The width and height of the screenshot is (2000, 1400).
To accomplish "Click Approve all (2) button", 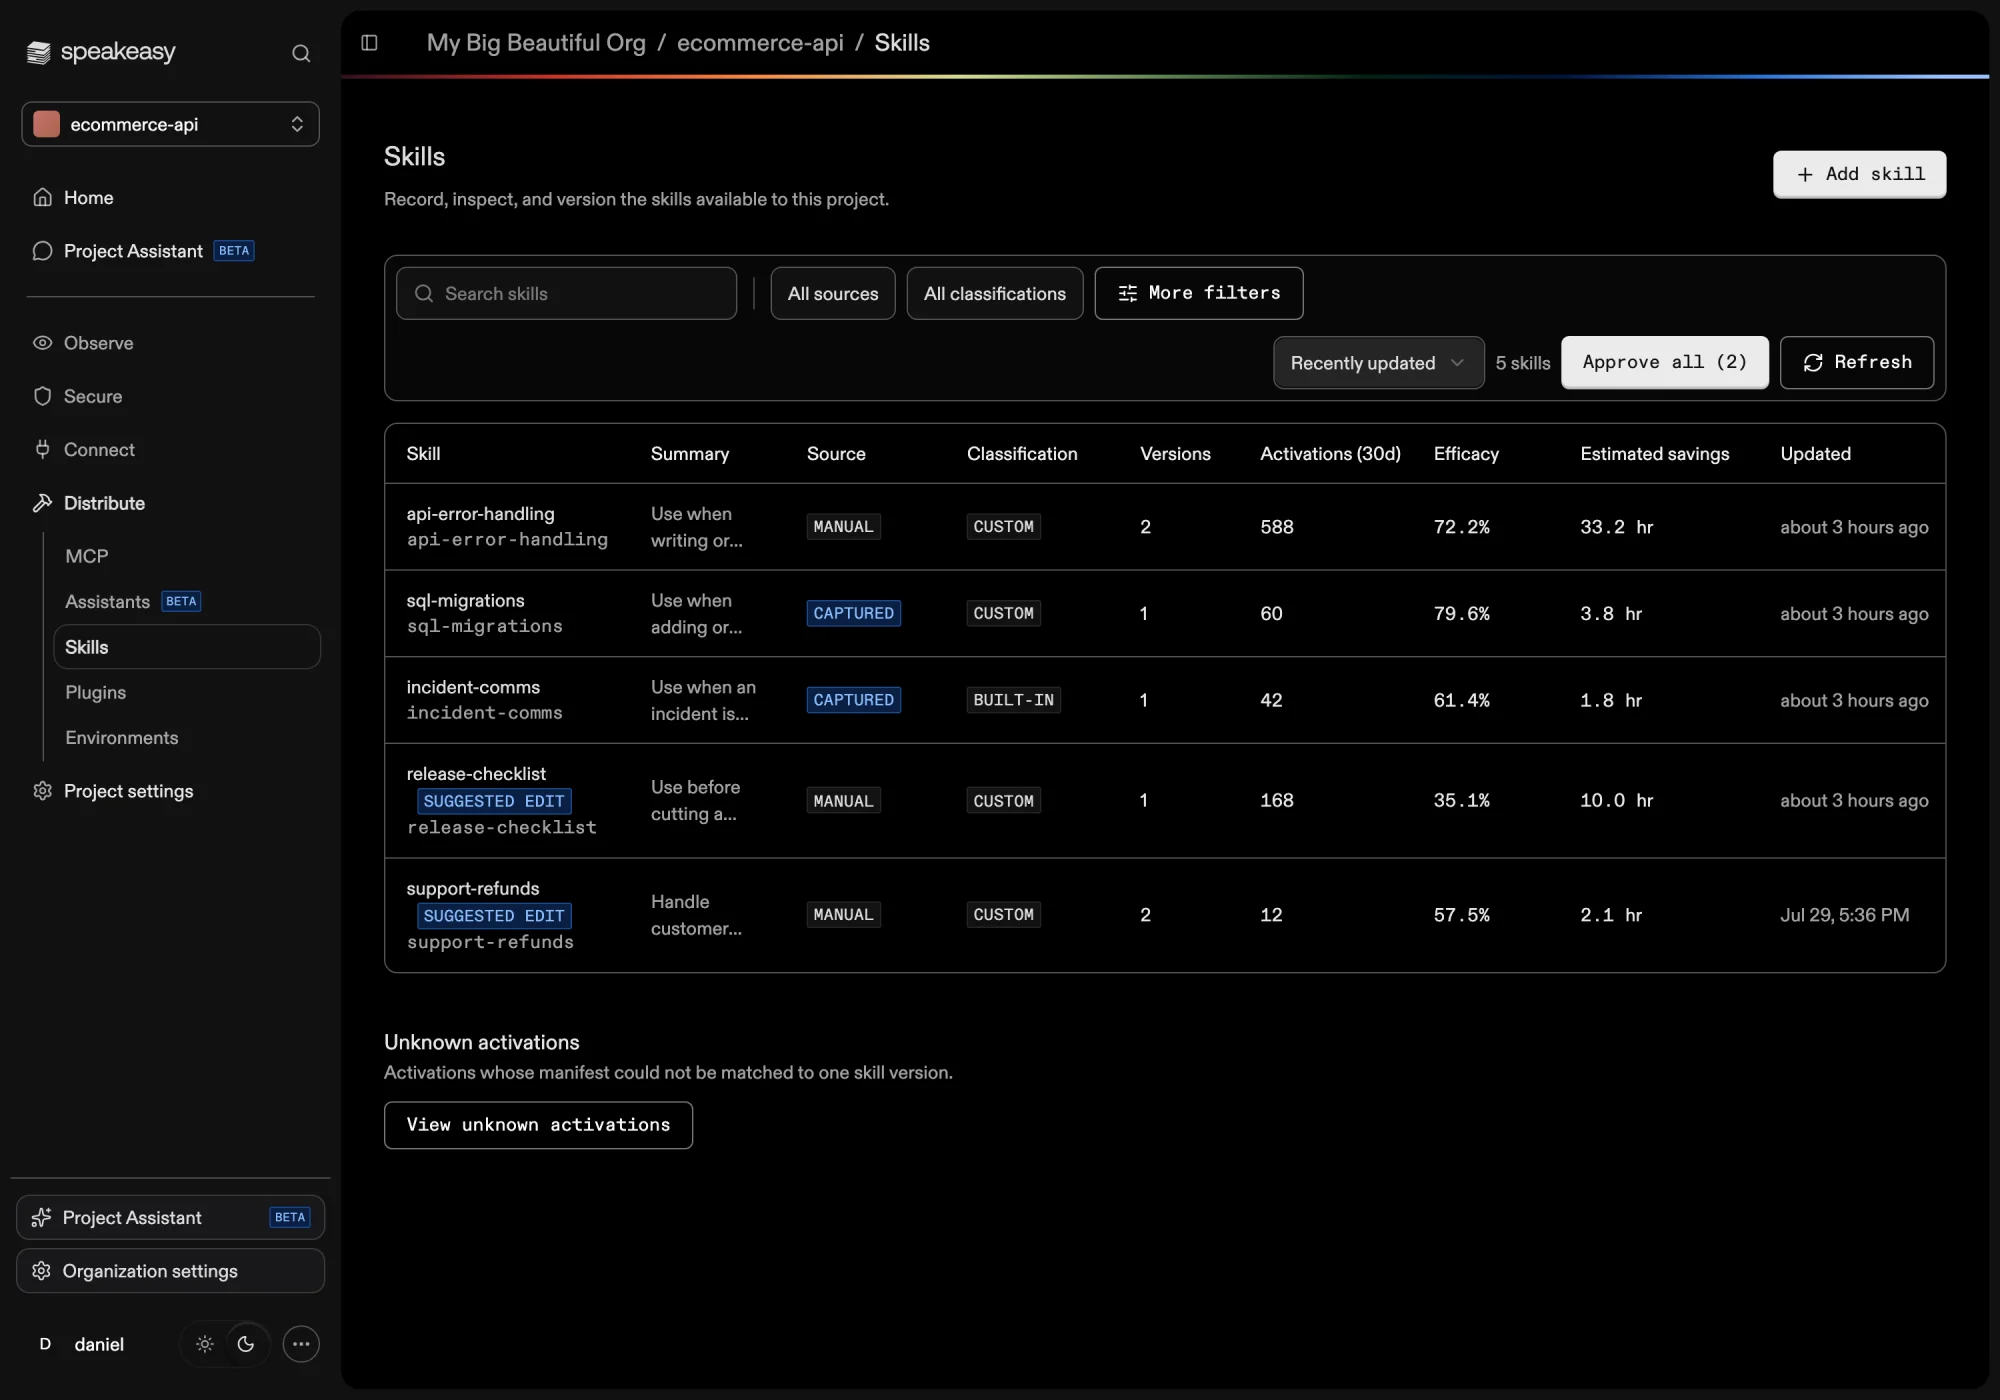I will (x=1665, y=363).
